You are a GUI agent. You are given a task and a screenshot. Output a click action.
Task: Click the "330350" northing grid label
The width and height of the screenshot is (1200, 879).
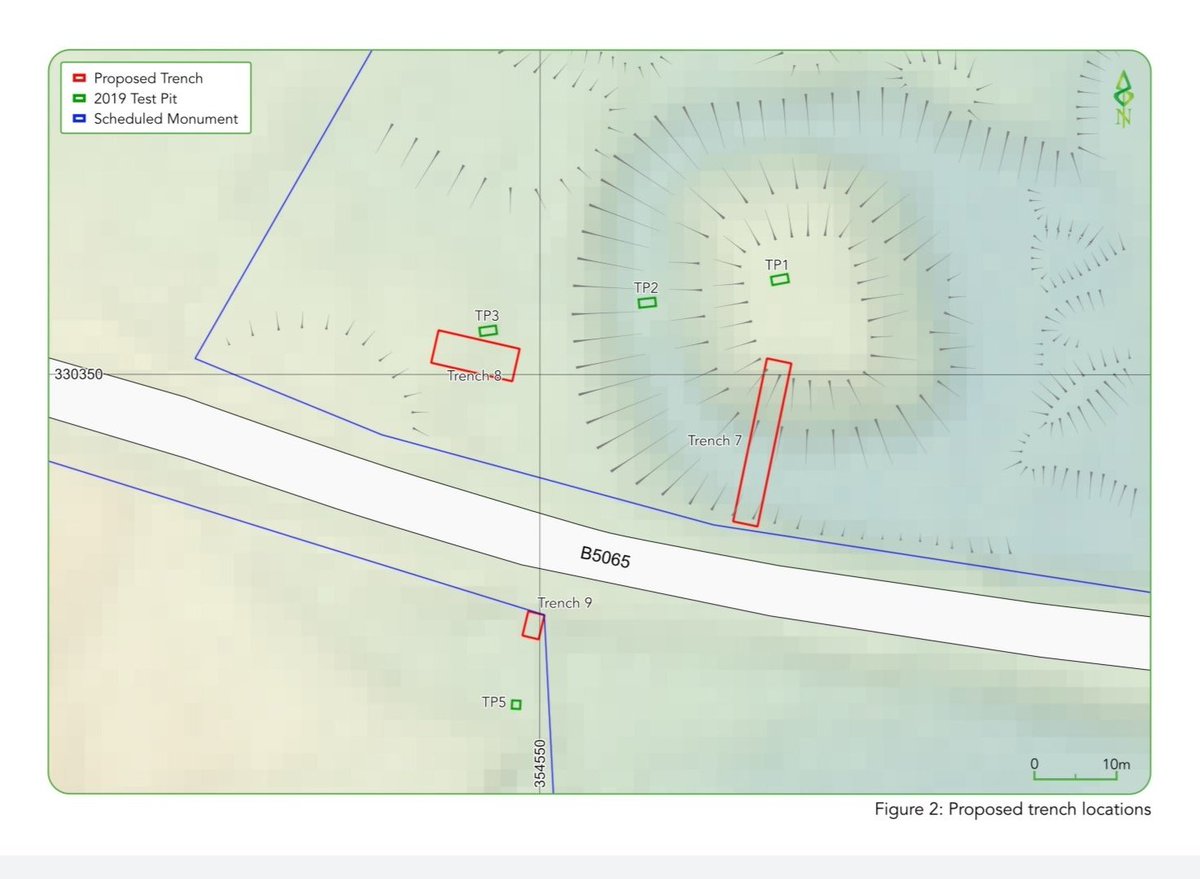click(80, 375)
